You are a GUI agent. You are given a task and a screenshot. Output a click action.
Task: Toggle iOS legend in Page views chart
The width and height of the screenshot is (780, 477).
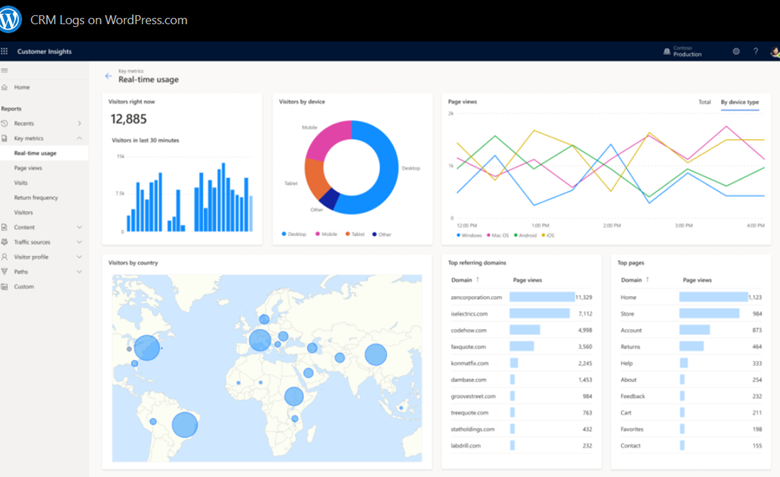548,235
